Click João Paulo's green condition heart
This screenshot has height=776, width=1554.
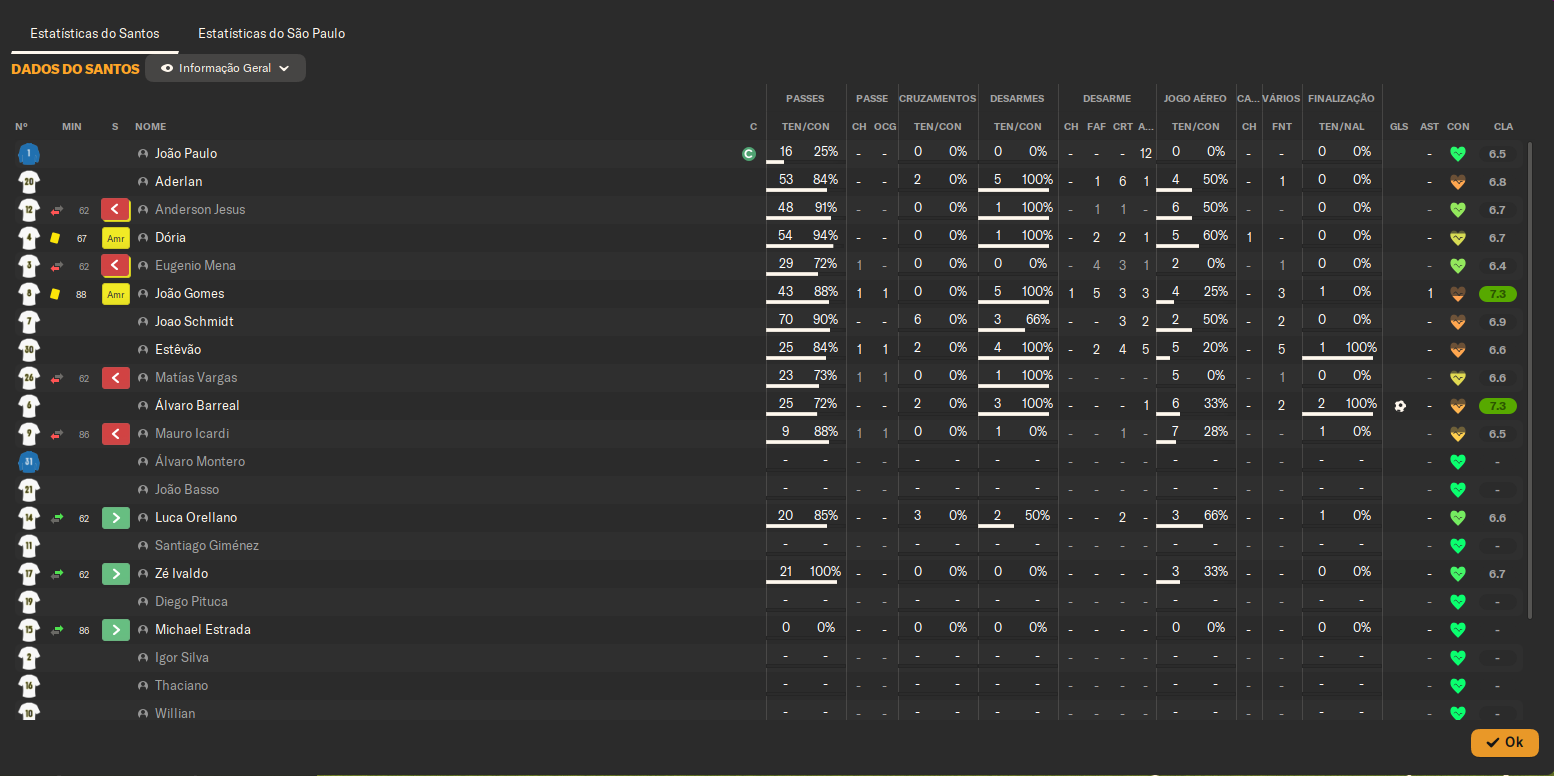click(x=1458, y=154)
